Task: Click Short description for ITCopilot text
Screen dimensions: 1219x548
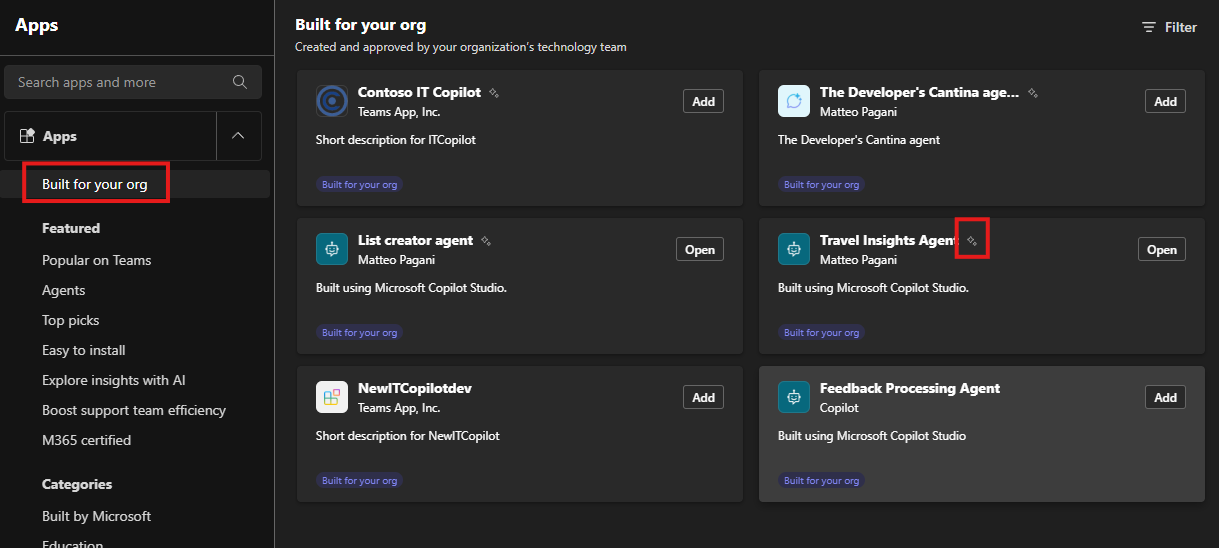Action: pos(396,140)
